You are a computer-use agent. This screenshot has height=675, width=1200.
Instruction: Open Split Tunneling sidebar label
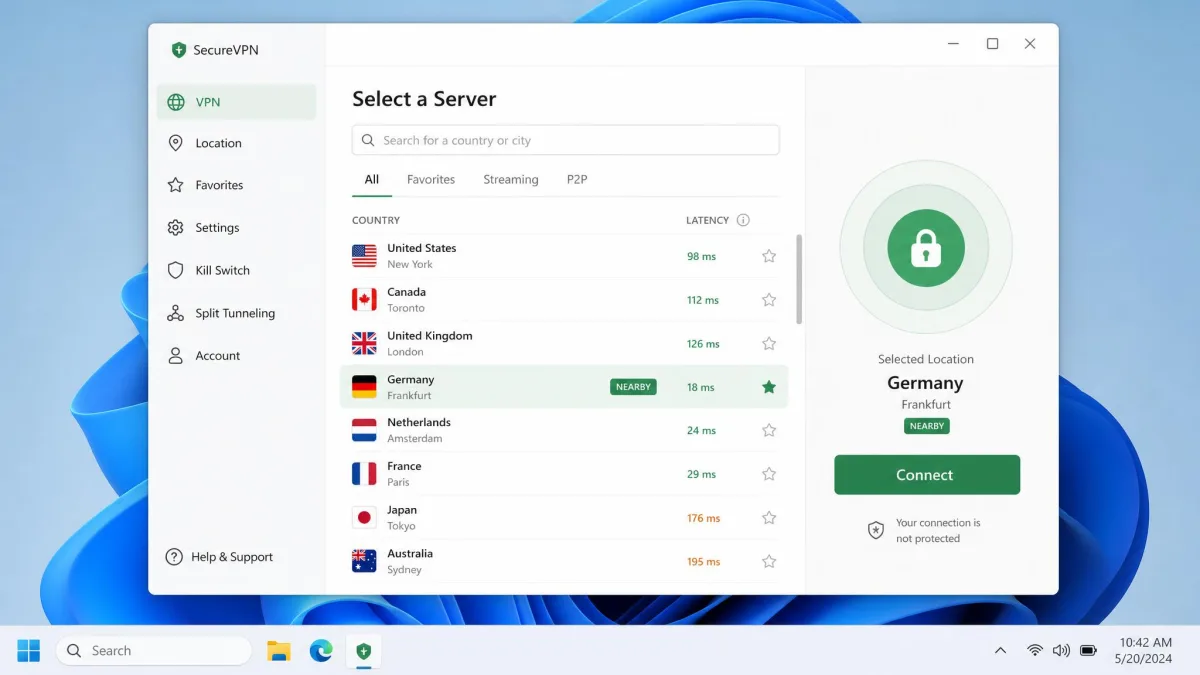click(235, 313)
